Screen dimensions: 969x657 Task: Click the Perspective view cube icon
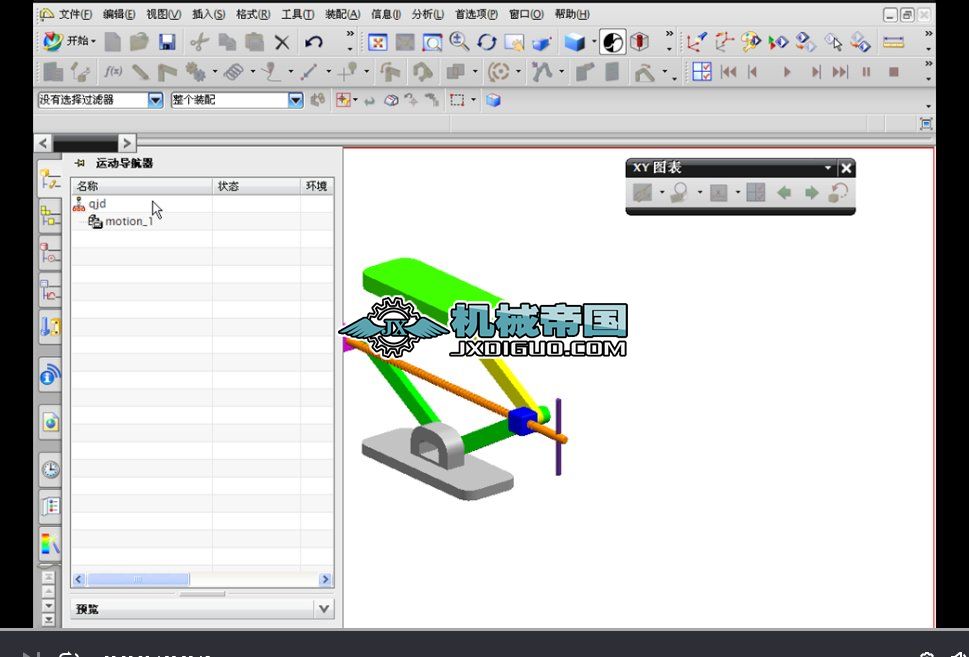point(542,43)
